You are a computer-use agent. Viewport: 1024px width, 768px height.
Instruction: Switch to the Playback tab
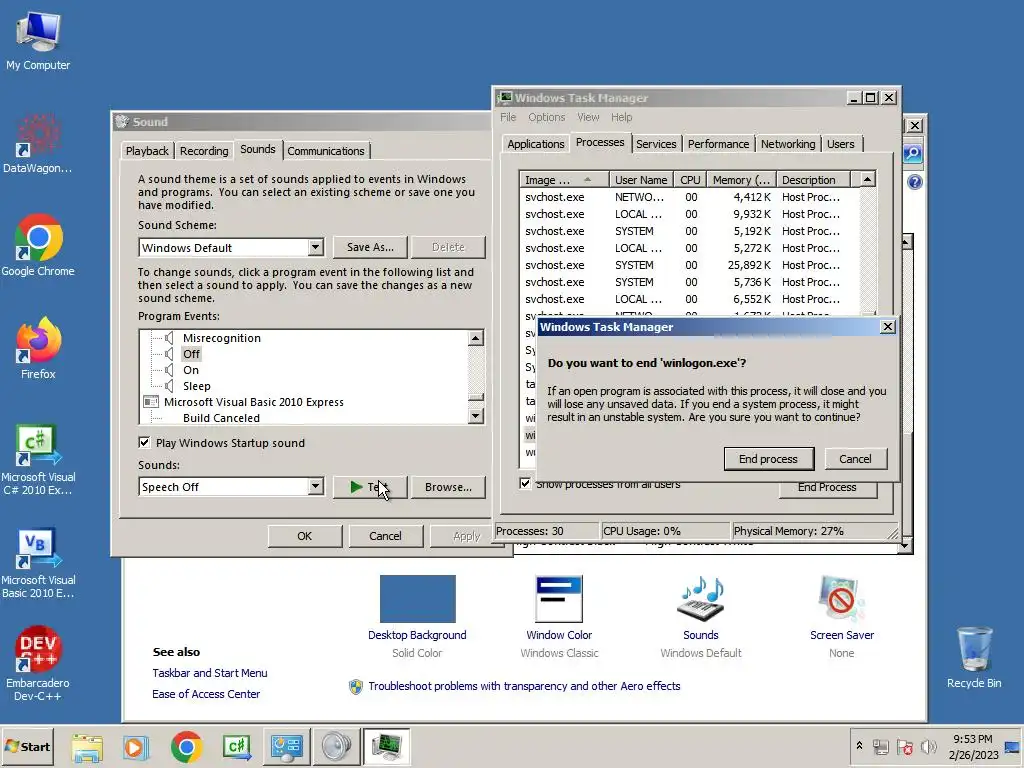coord(147,151)
